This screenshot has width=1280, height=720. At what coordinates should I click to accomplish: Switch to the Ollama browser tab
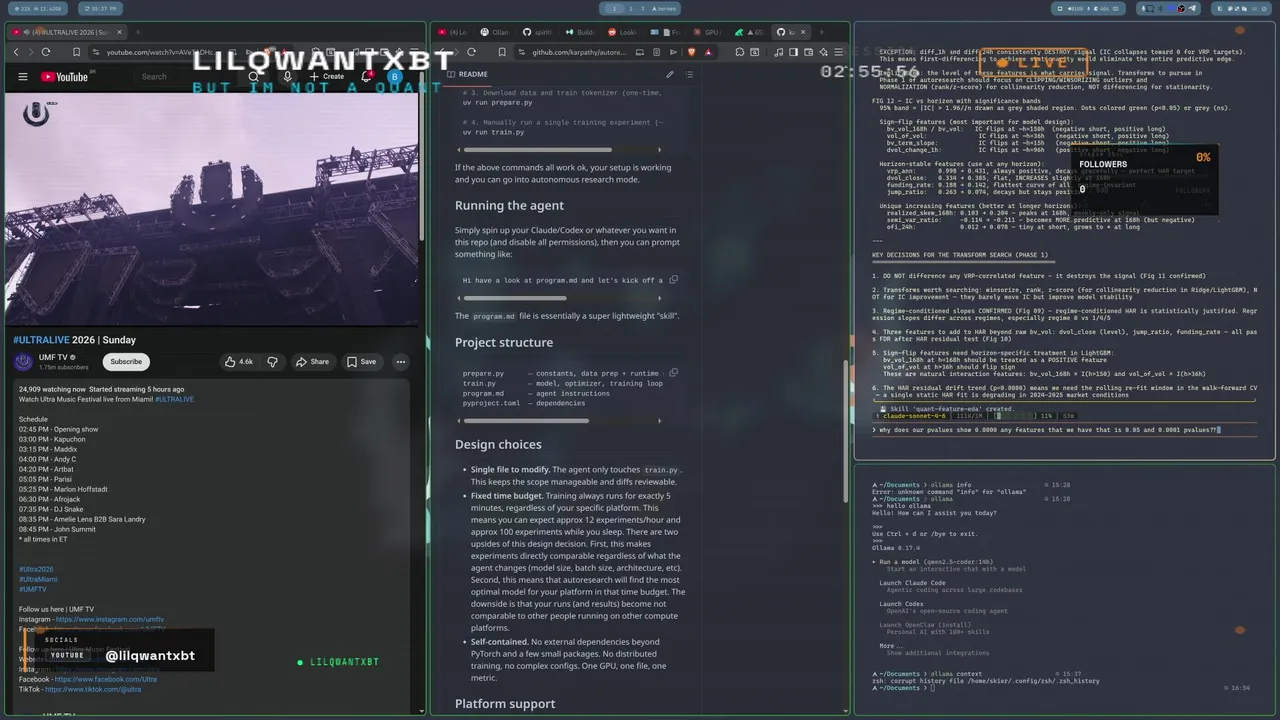click(495, 32)
